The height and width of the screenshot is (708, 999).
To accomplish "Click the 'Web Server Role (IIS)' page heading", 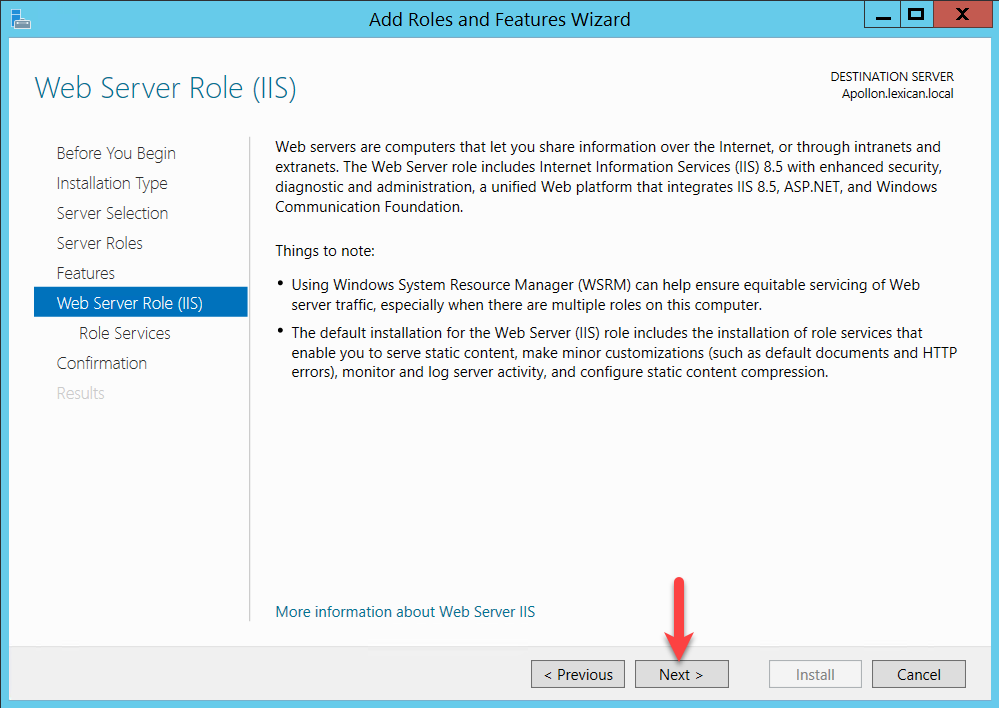I will 166,88.
